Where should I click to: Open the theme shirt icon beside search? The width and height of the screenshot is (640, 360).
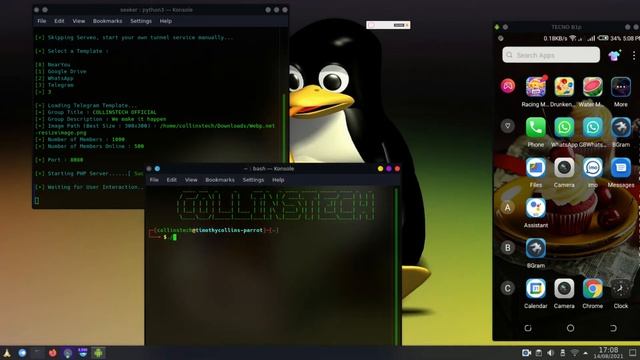614,55
